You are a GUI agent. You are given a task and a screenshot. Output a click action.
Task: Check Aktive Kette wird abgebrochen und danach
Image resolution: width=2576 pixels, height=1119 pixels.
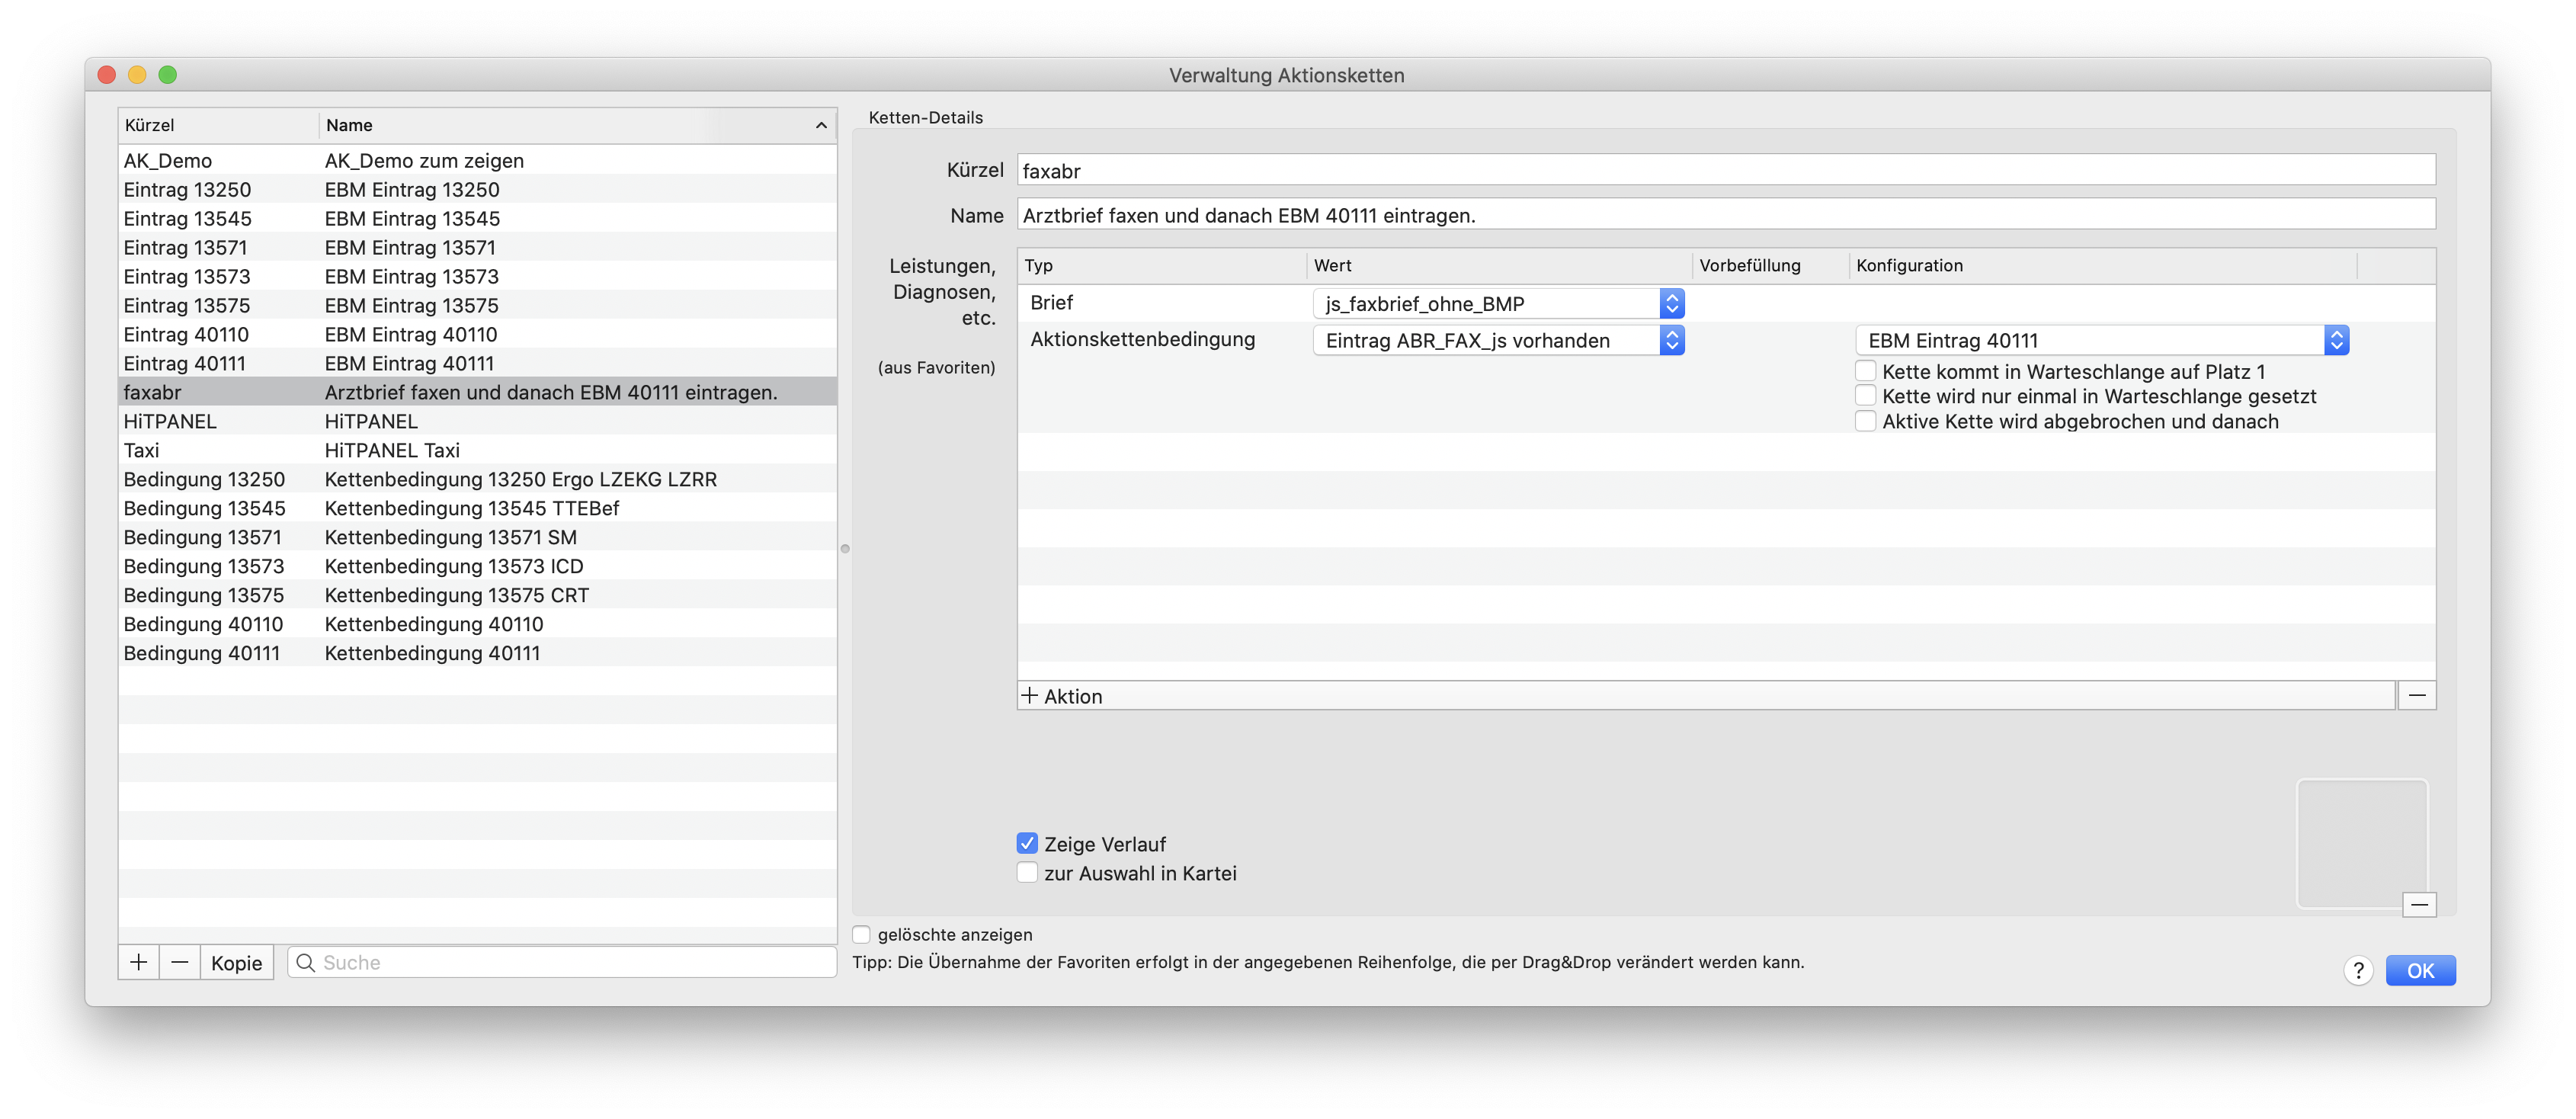[x=1865, y=421]
